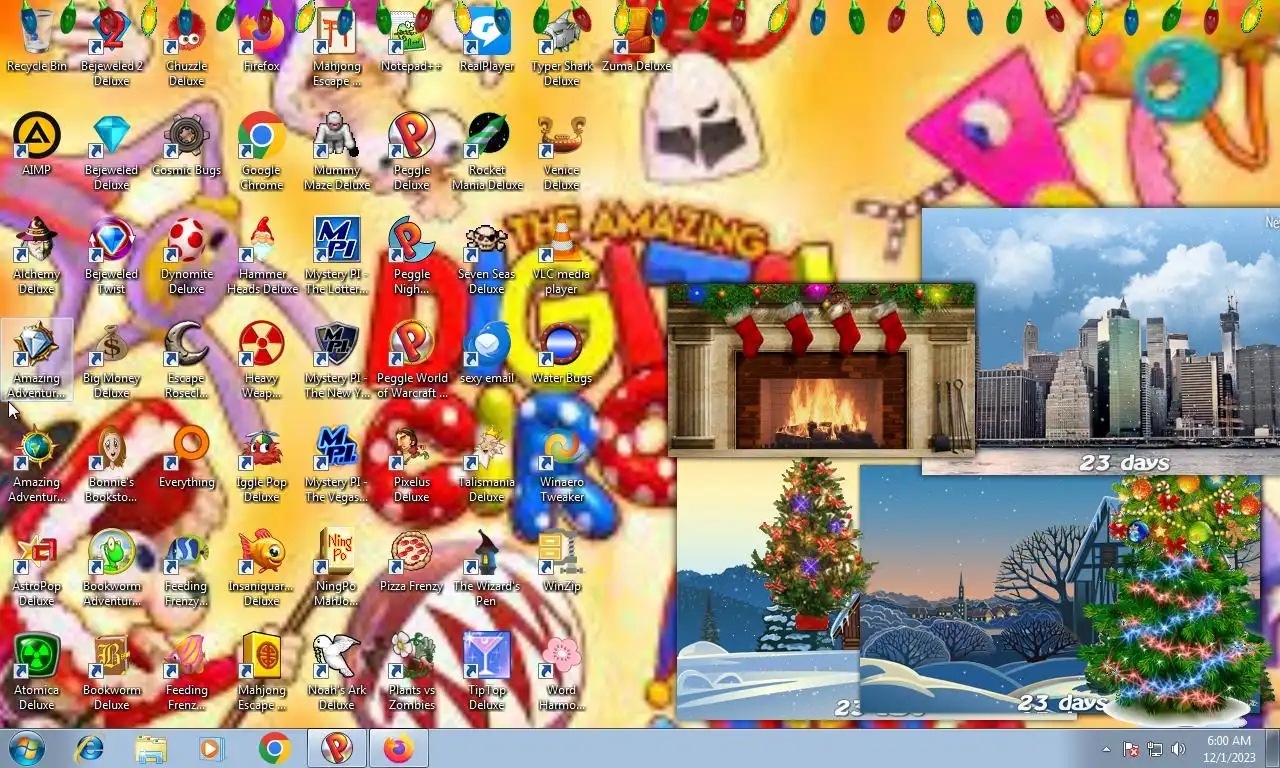This screenshot has height=768, width=1280.
Task: Select the Typer Shark Deluxe icon
Action: point(562,47)
